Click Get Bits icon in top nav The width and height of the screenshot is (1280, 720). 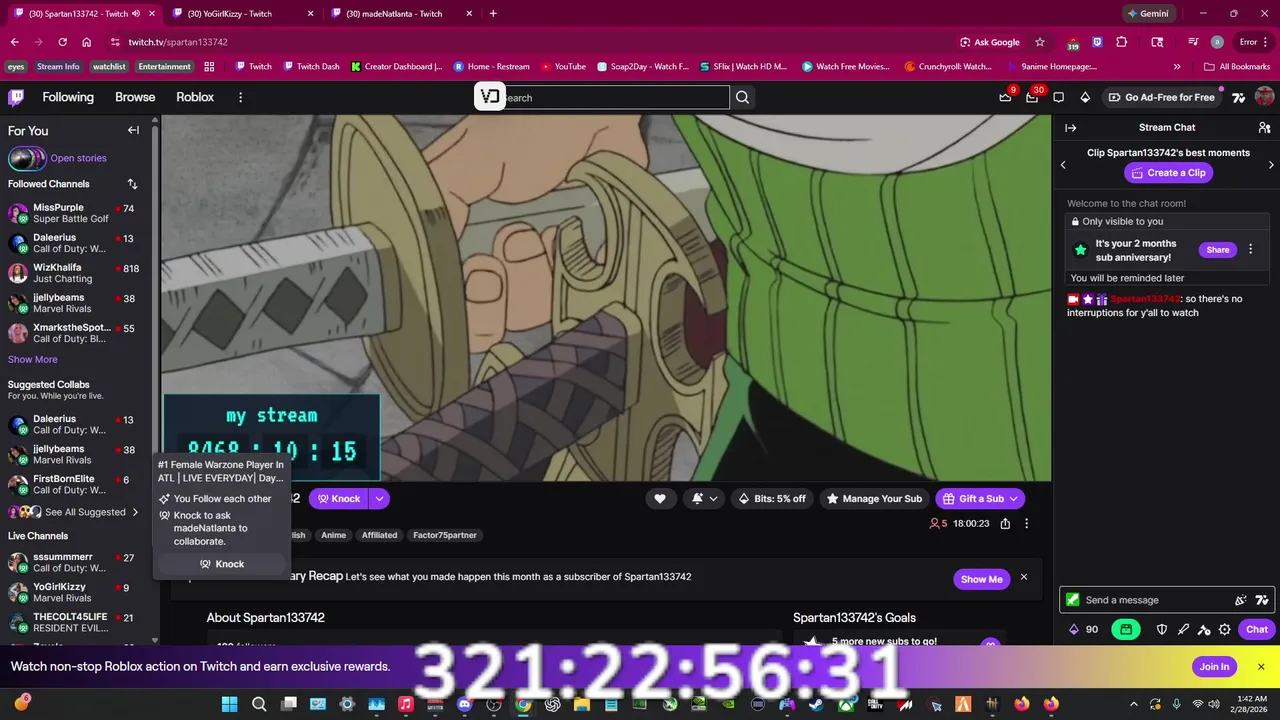coord(1085,97)
